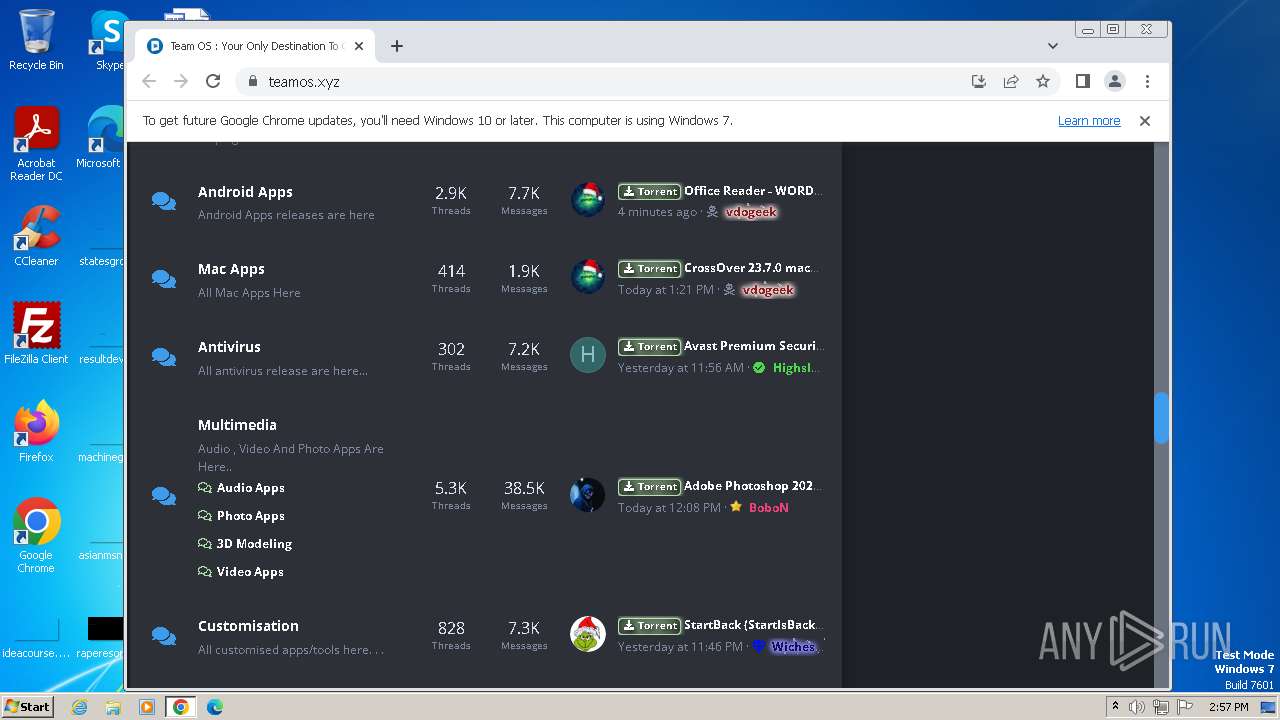Click the volume icon in system tray
Viewport: 1280px width, 720px height.
tap(1137, 707)
